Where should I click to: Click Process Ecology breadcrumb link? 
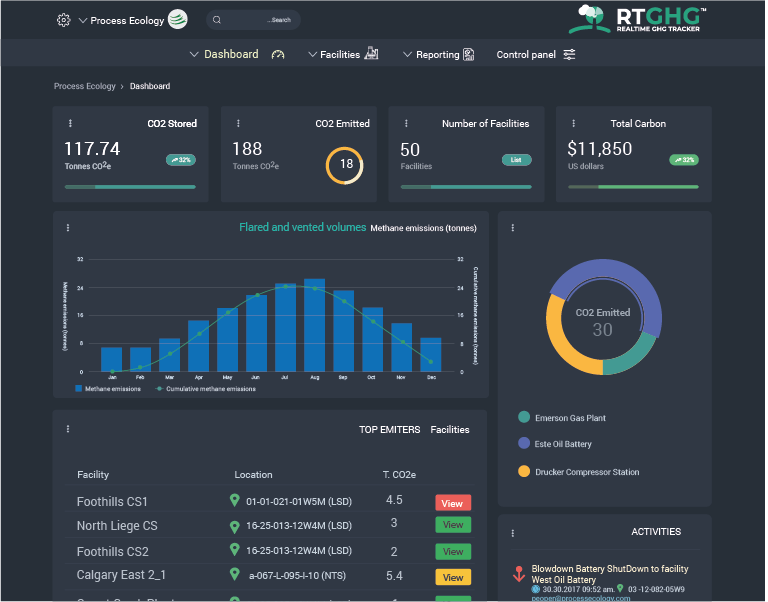pyautogui.click(x=85, y=86)
